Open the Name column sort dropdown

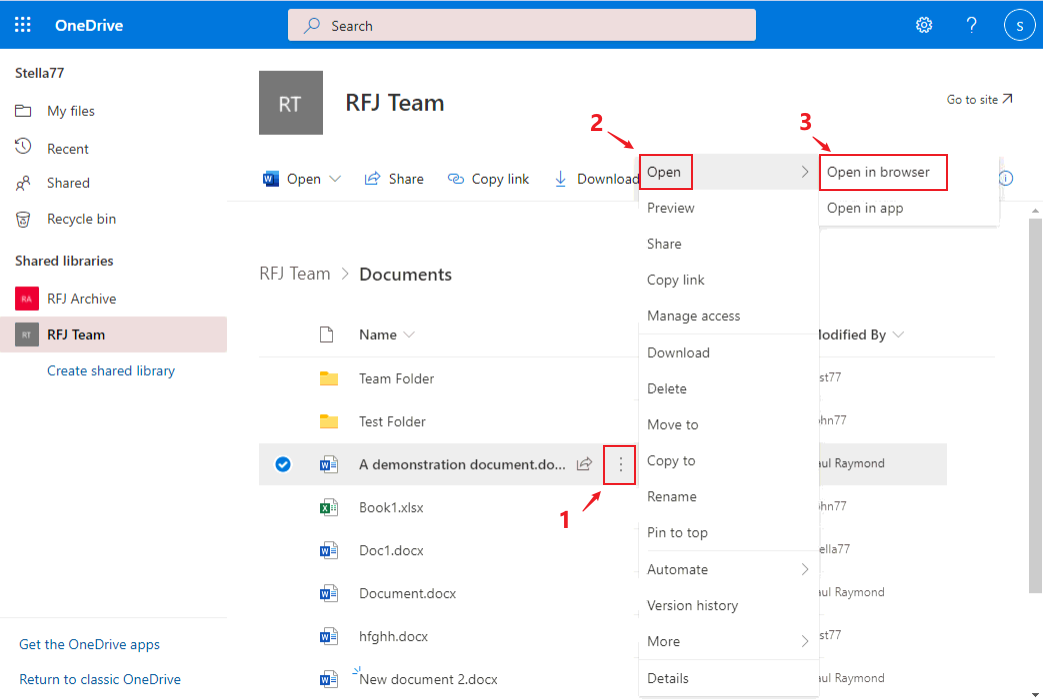pyautogui.click(x=409, y=335)
